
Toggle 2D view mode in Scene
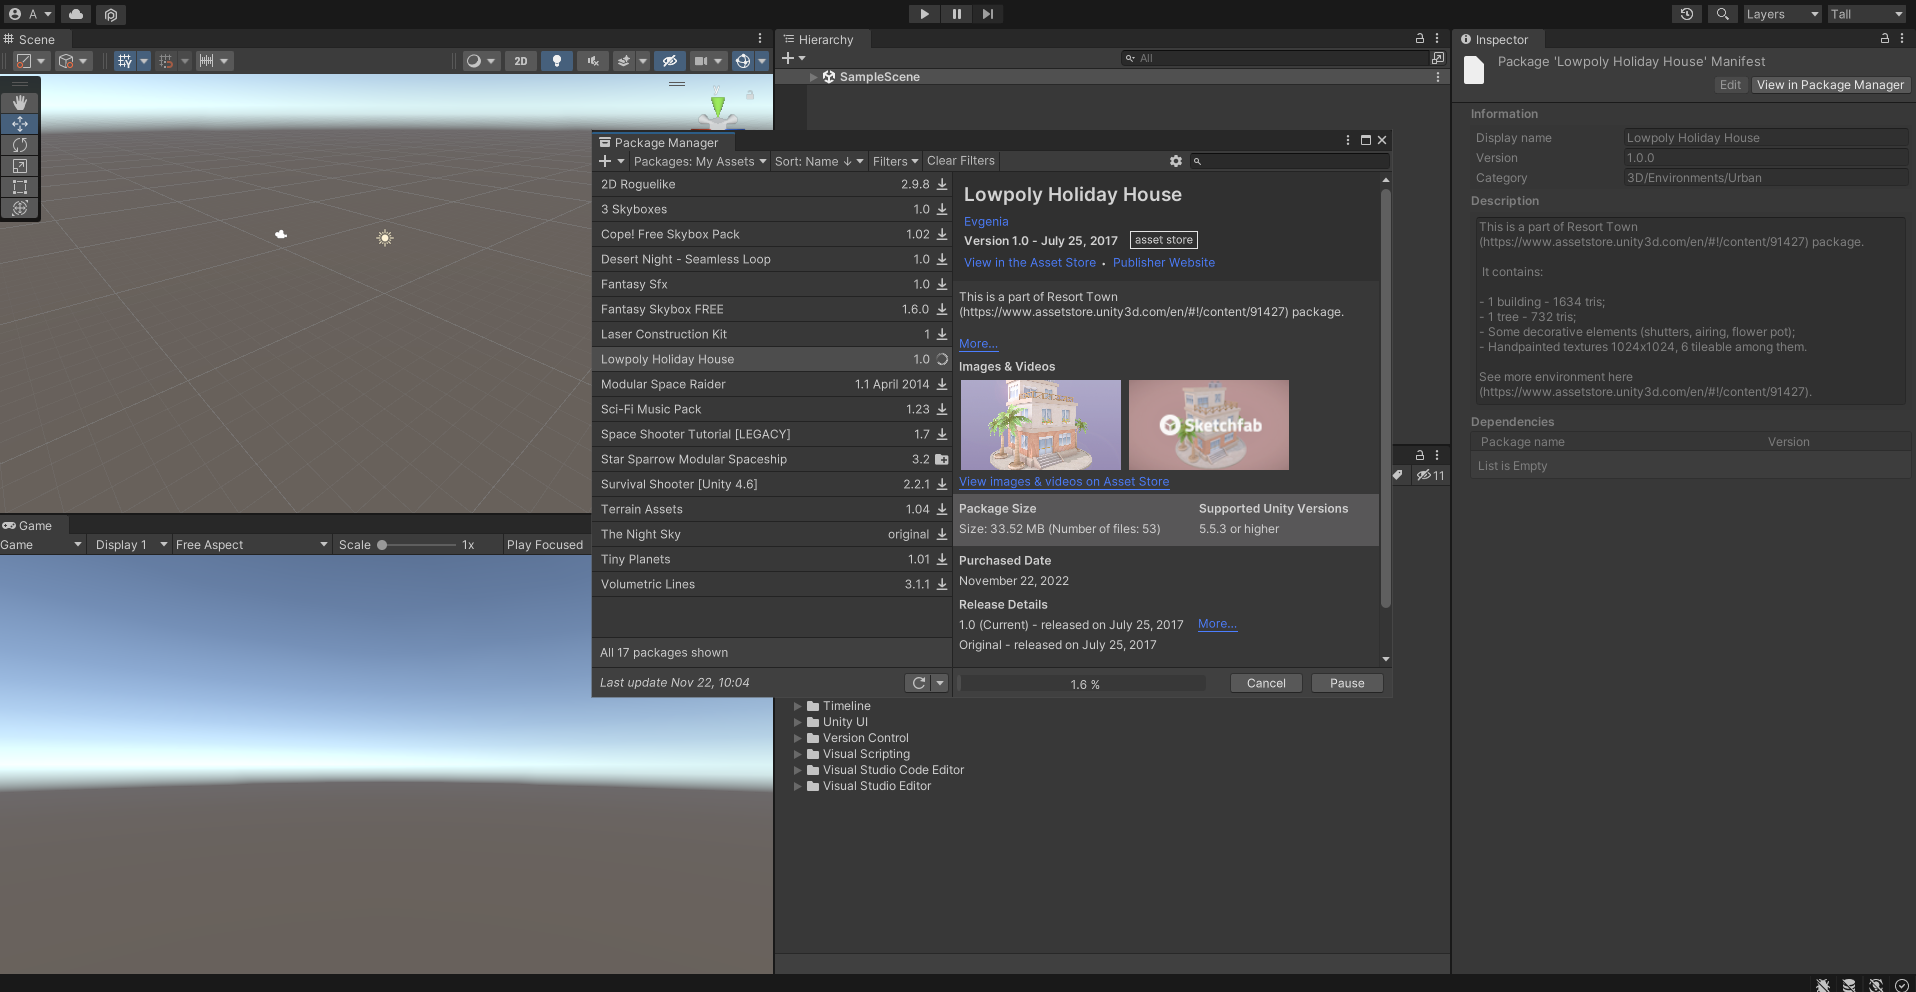(521, 61)
